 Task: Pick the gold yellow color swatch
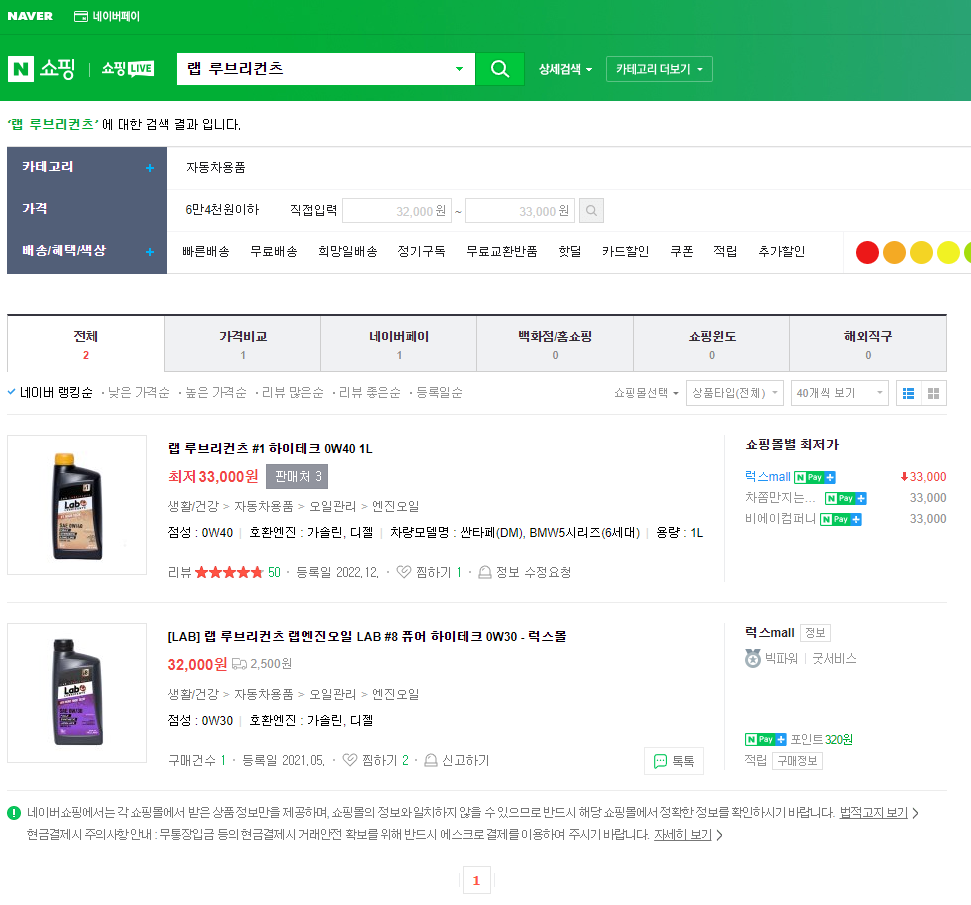click(921, 252)
